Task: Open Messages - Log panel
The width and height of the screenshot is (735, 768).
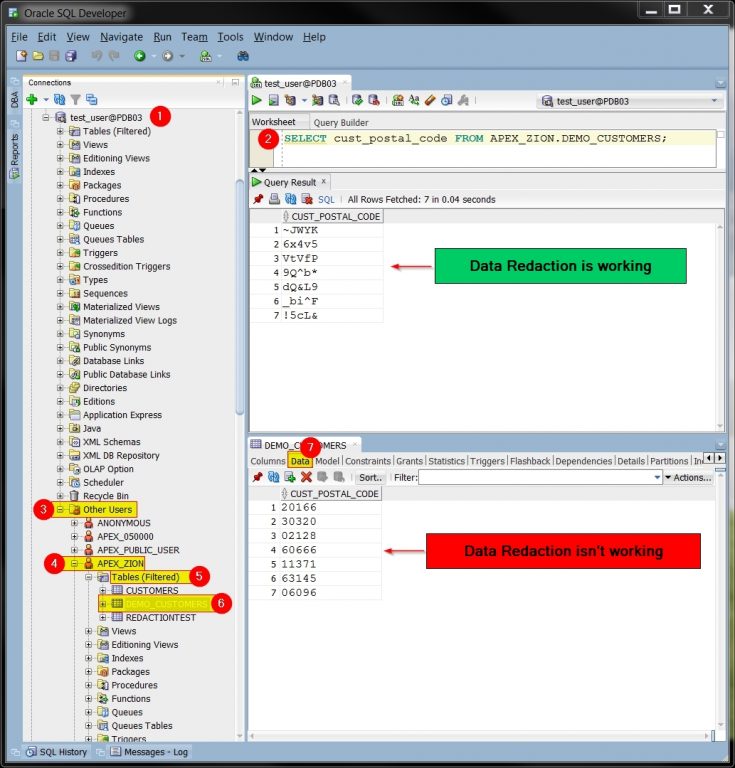Action: (x=149, y=752)
